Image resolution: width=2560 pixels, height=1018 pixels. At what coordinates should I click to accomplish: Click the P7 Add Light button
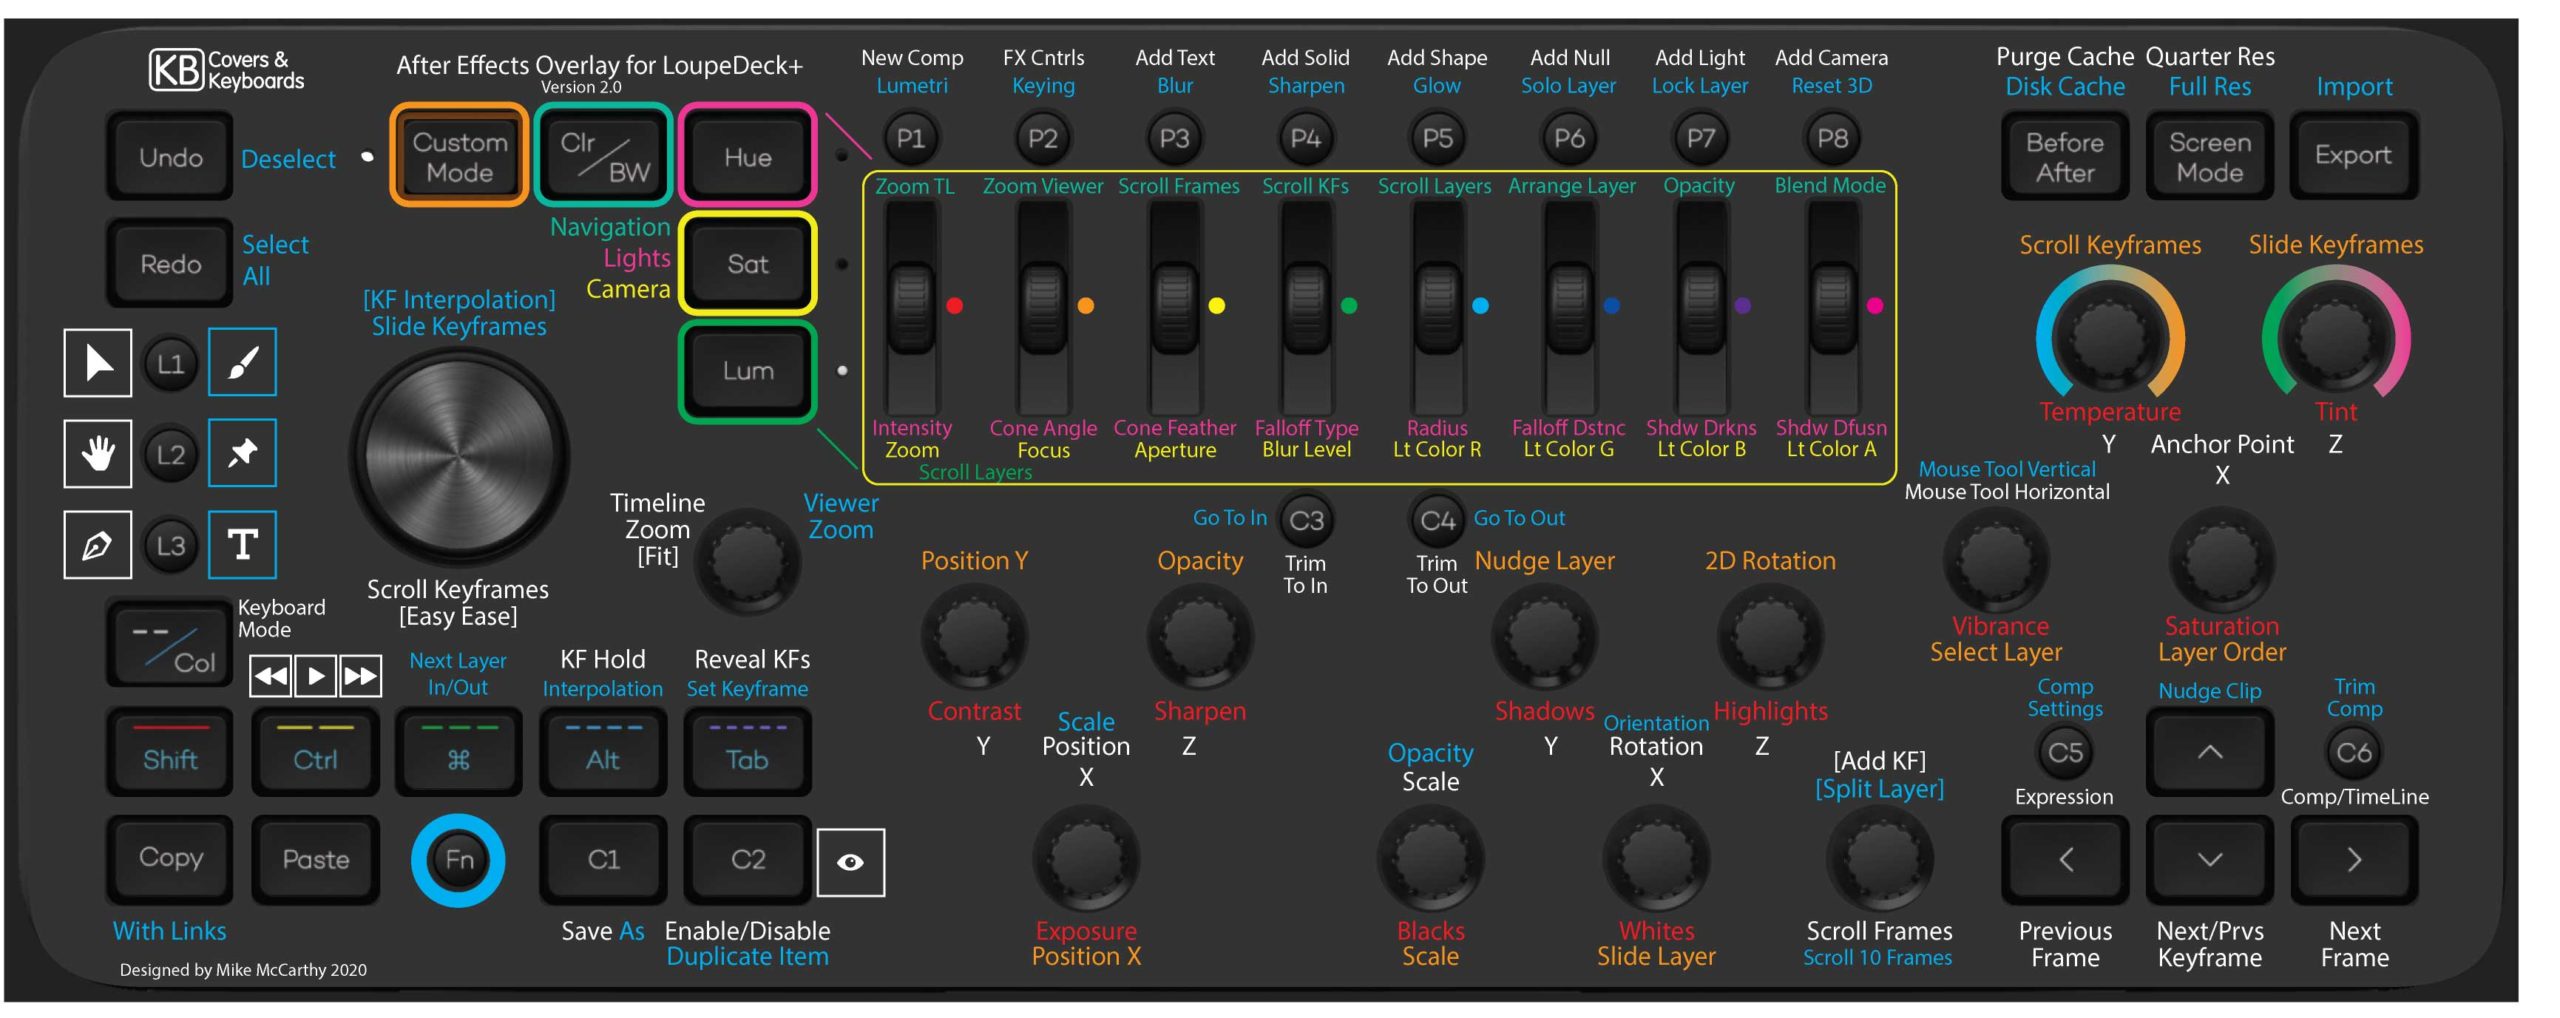(x=1701, y=138)
